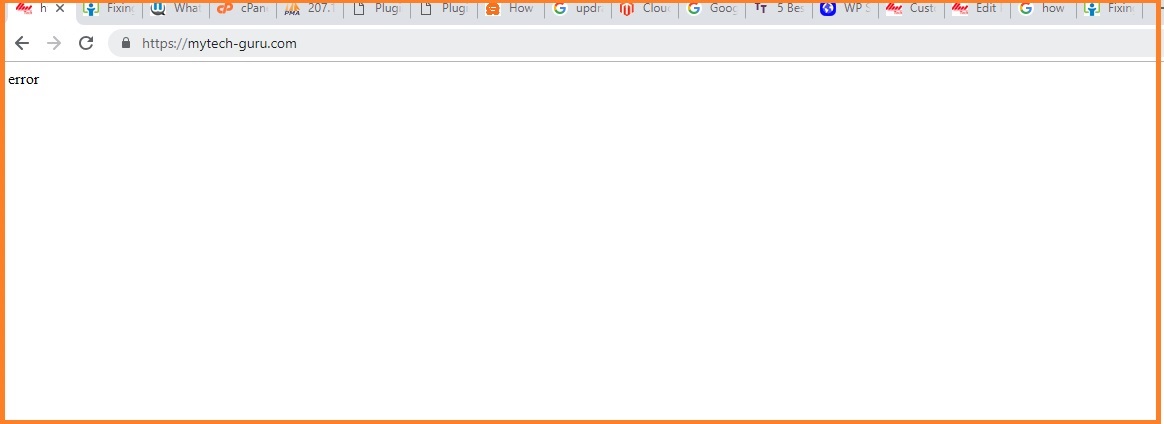Open the 'Plugi' tab next to the 'How' tab
1164x424 pixels.
[x=444, y=9]
